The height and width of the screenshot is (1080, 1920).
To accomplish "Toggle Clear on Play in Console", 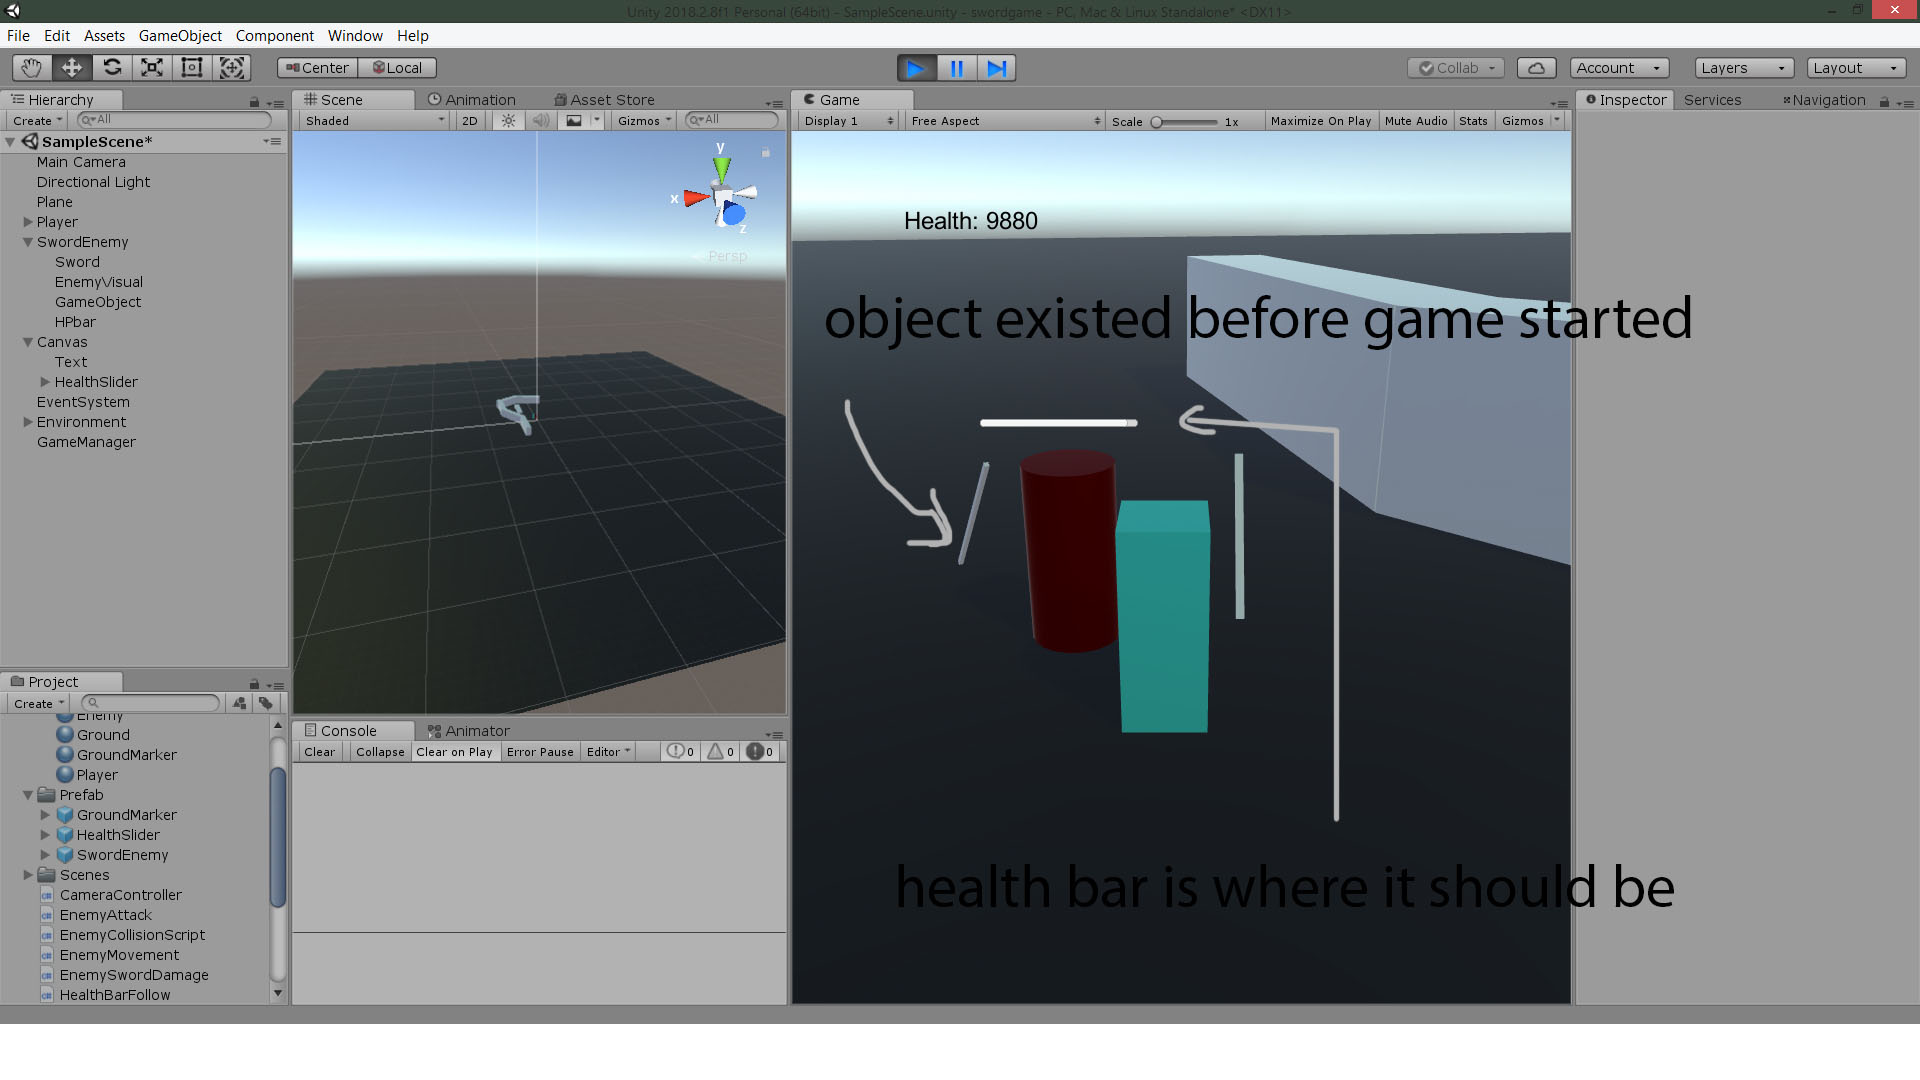I will pos(454,752).
